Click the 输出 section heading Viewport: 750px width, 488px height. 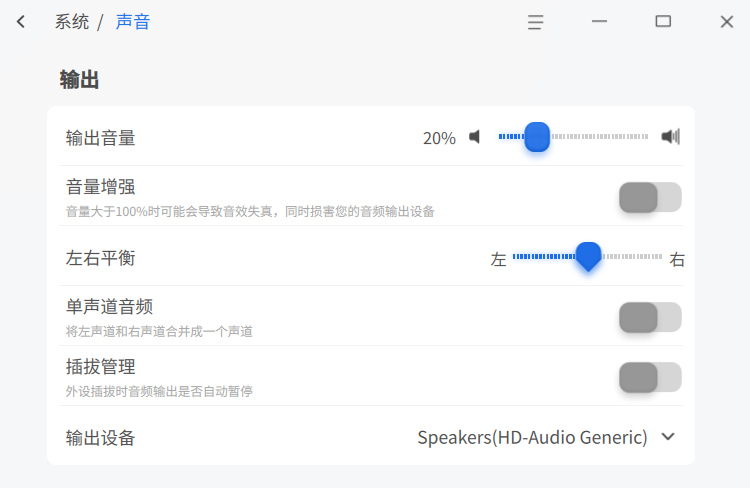(x=79, y=79)
